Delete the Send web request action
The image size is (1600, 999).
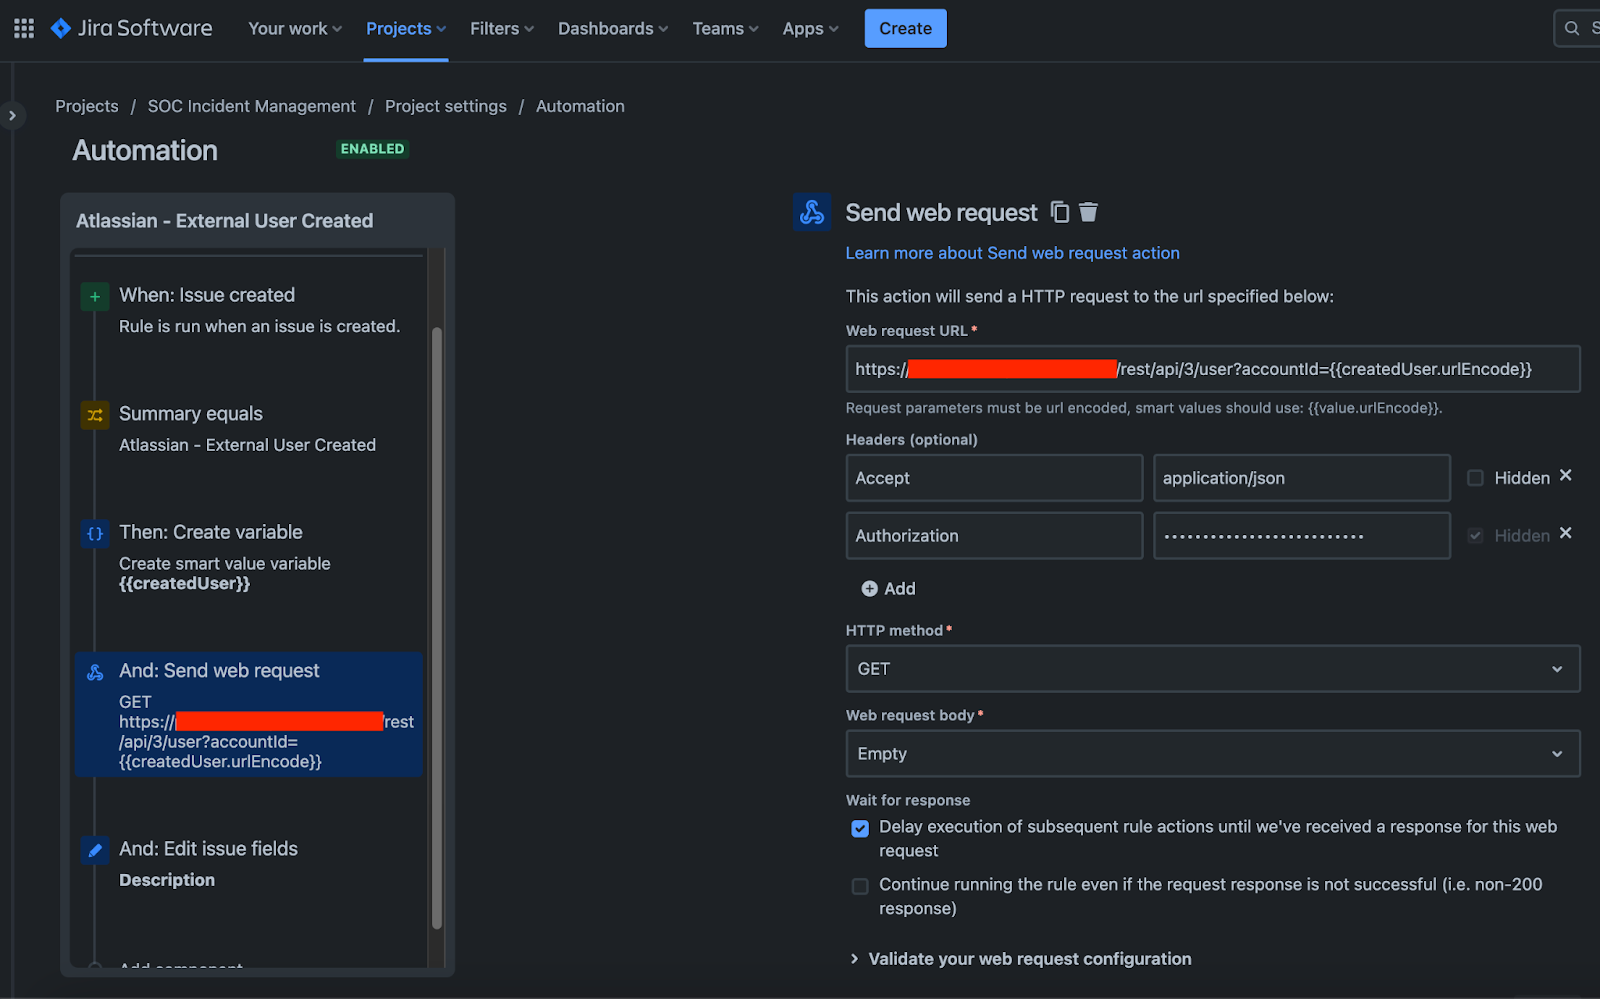tap(1089, 212)
